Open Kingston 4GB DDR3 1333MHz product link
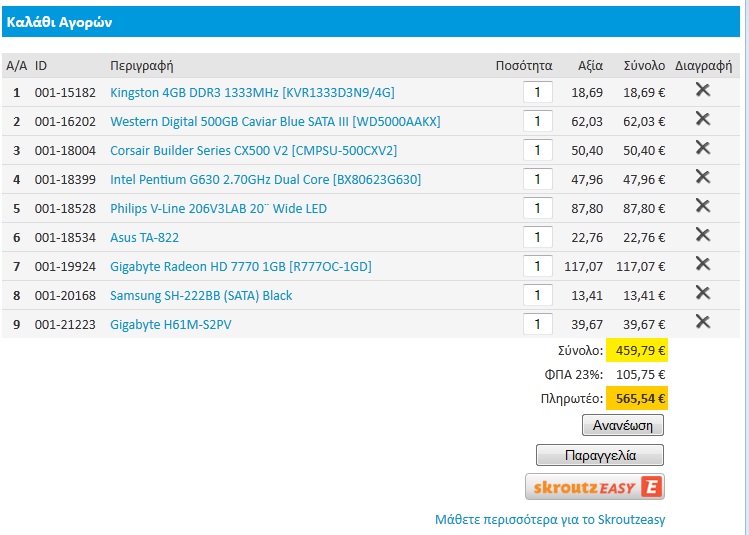Screen dimensions: 749x535 [252, 92]
